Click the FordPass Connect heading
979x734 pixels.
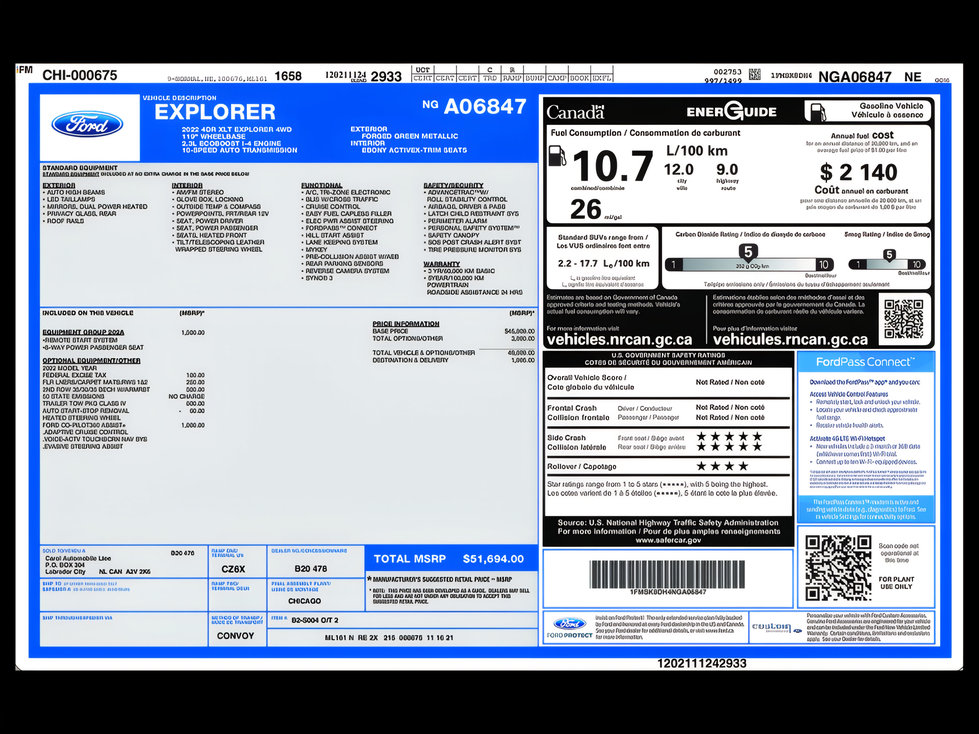click(865, 362)
